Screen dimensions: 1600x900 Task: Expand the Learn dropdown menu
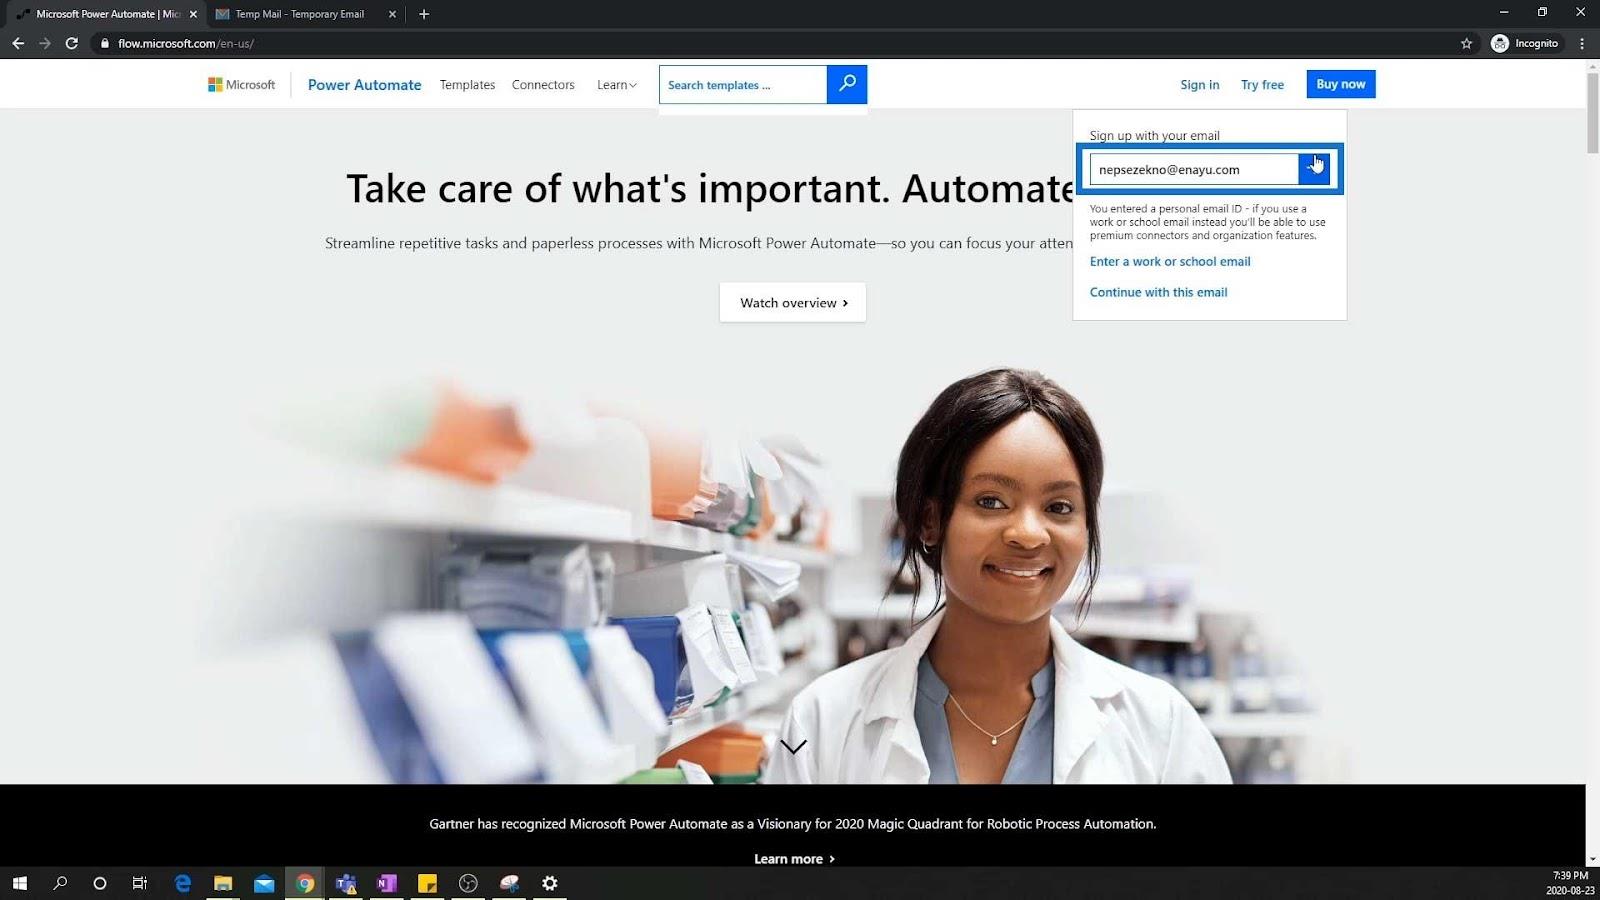[x=616, y=85]
